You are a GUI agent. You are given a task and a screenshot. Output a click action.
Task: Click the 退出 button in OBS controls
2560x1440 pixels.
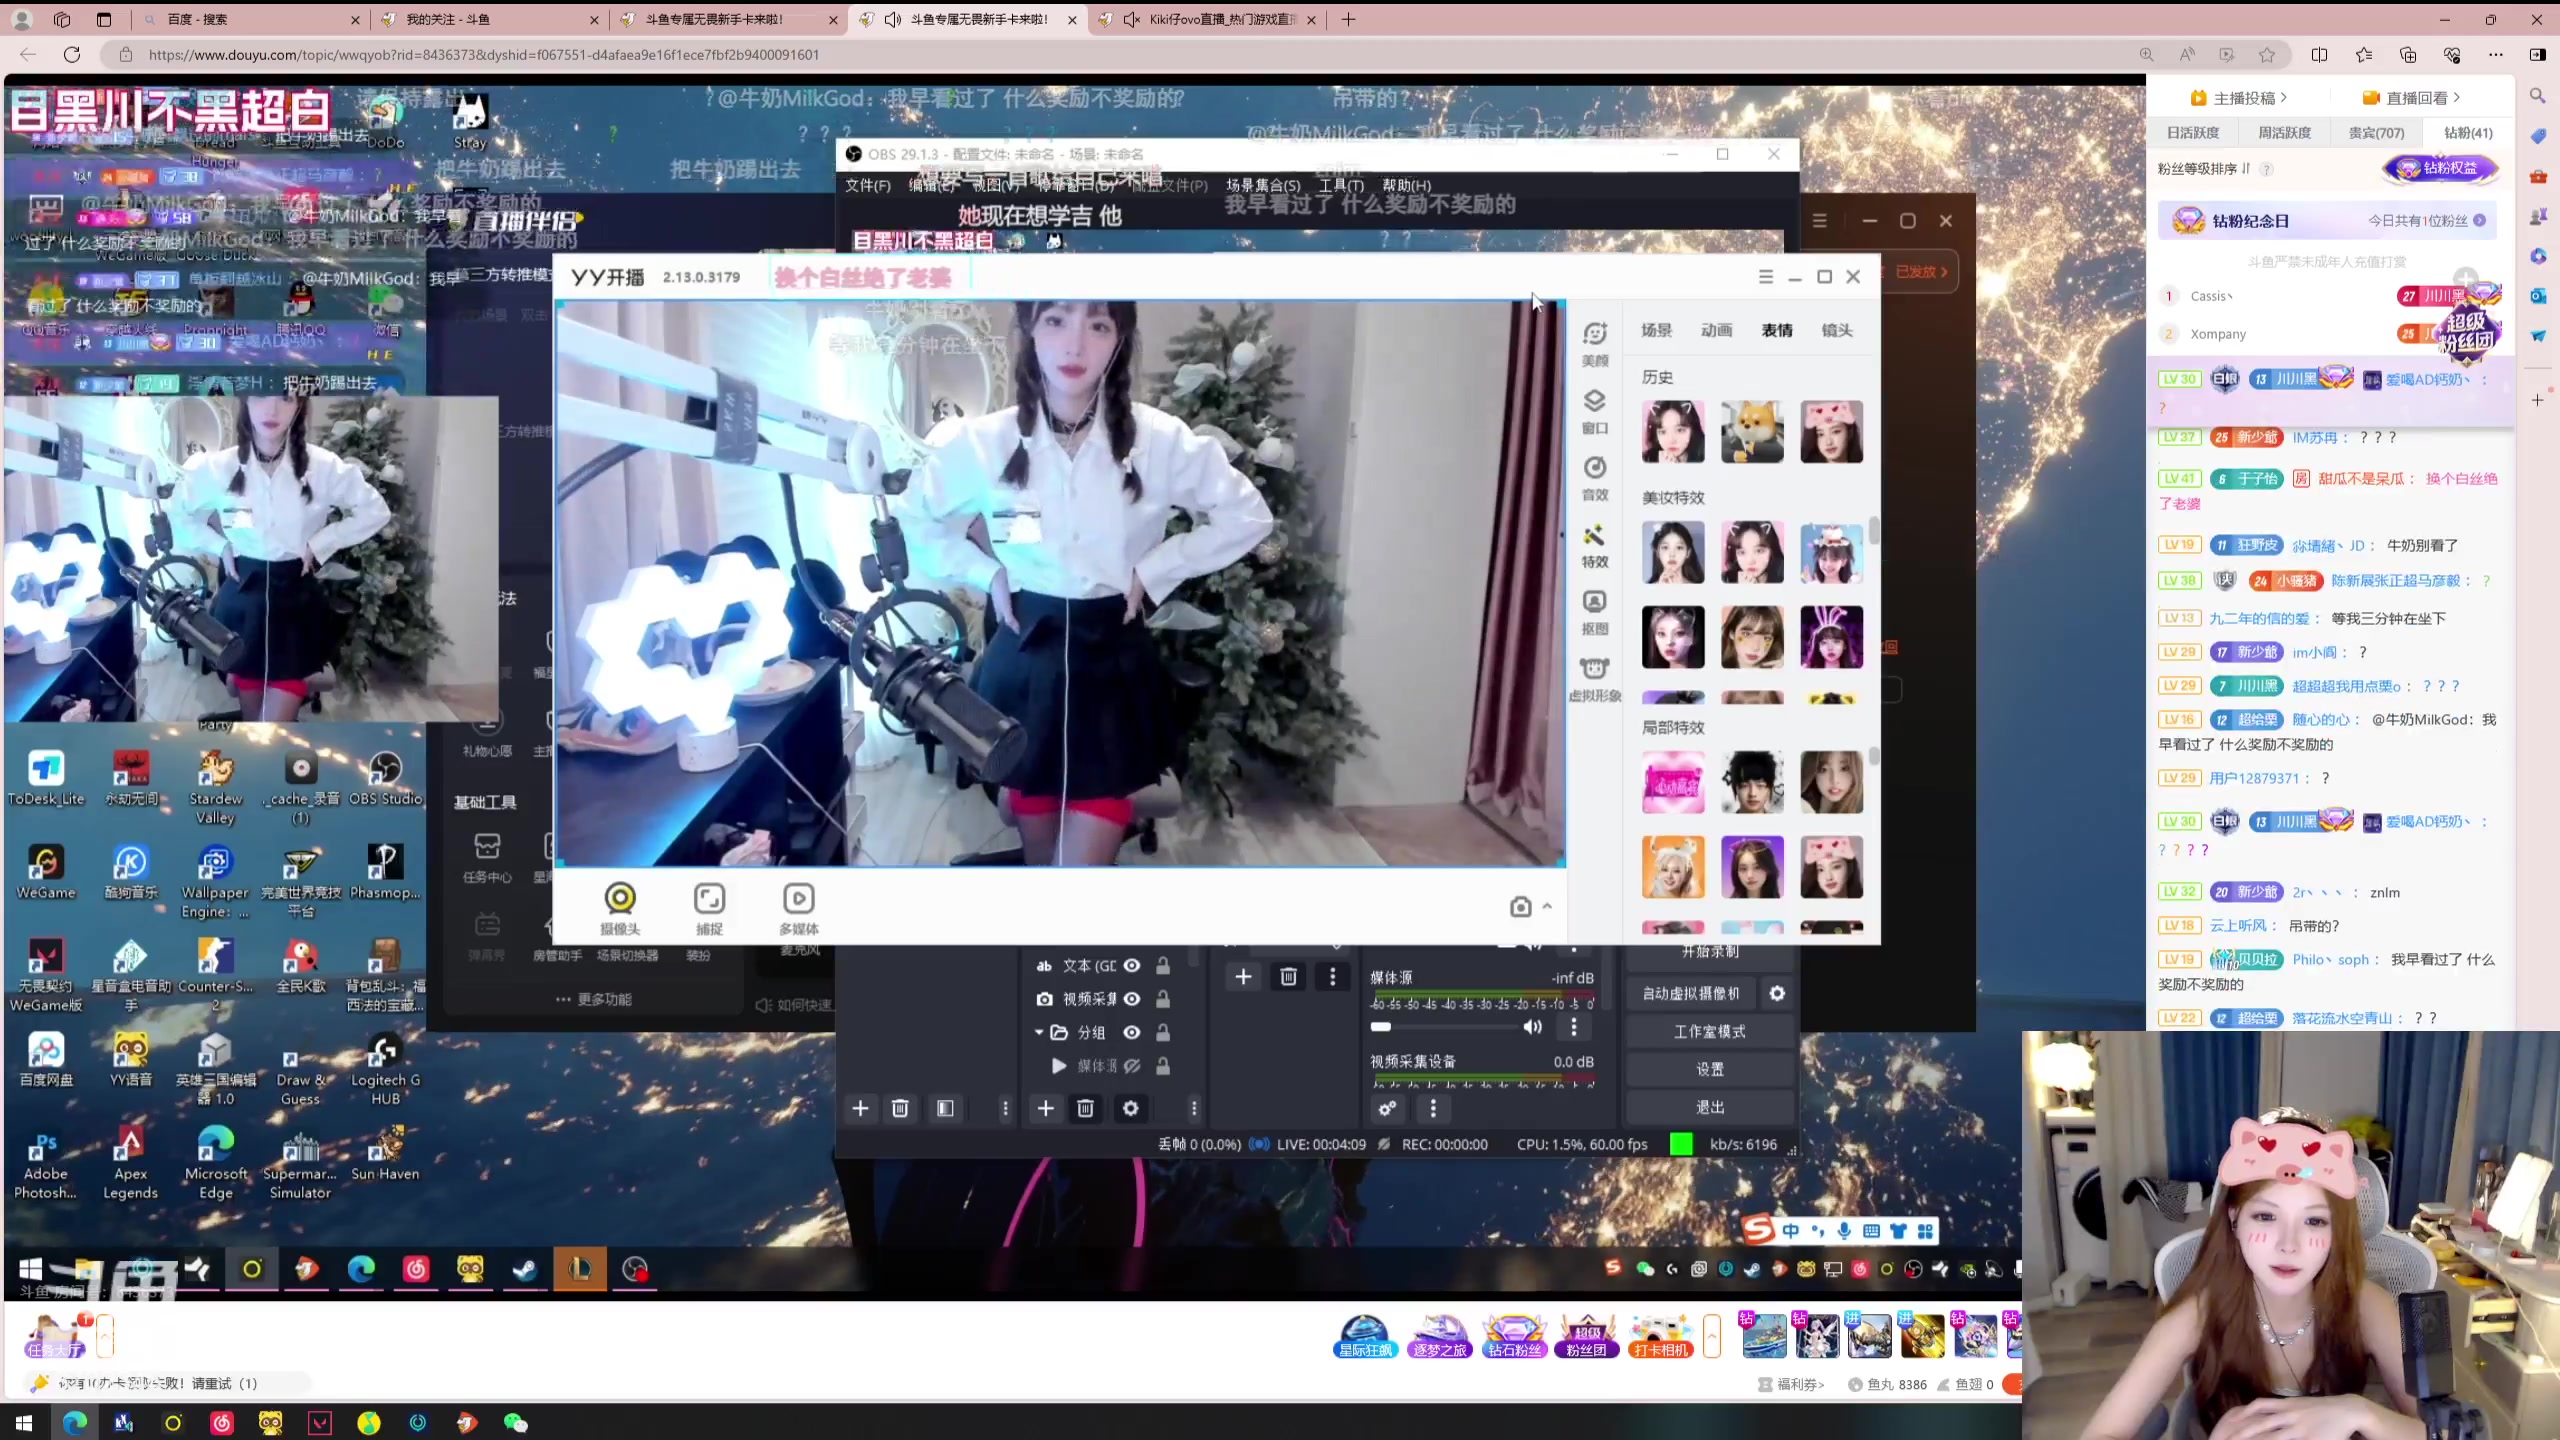pyautogui.click(x=1710, y=1107)
